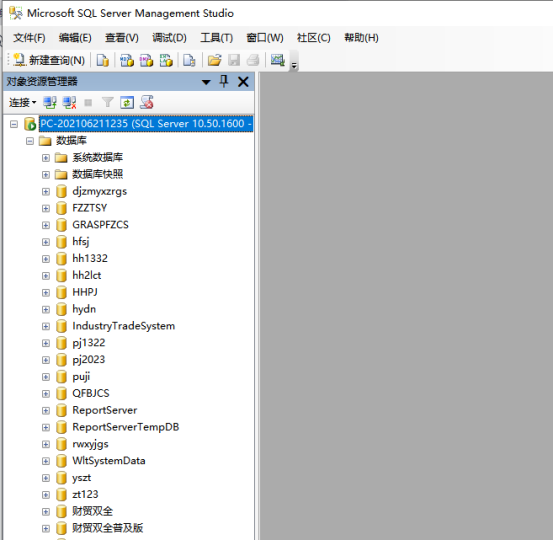Click the Database Engine Query icon
Screen dimensions: 554x540
103,60
